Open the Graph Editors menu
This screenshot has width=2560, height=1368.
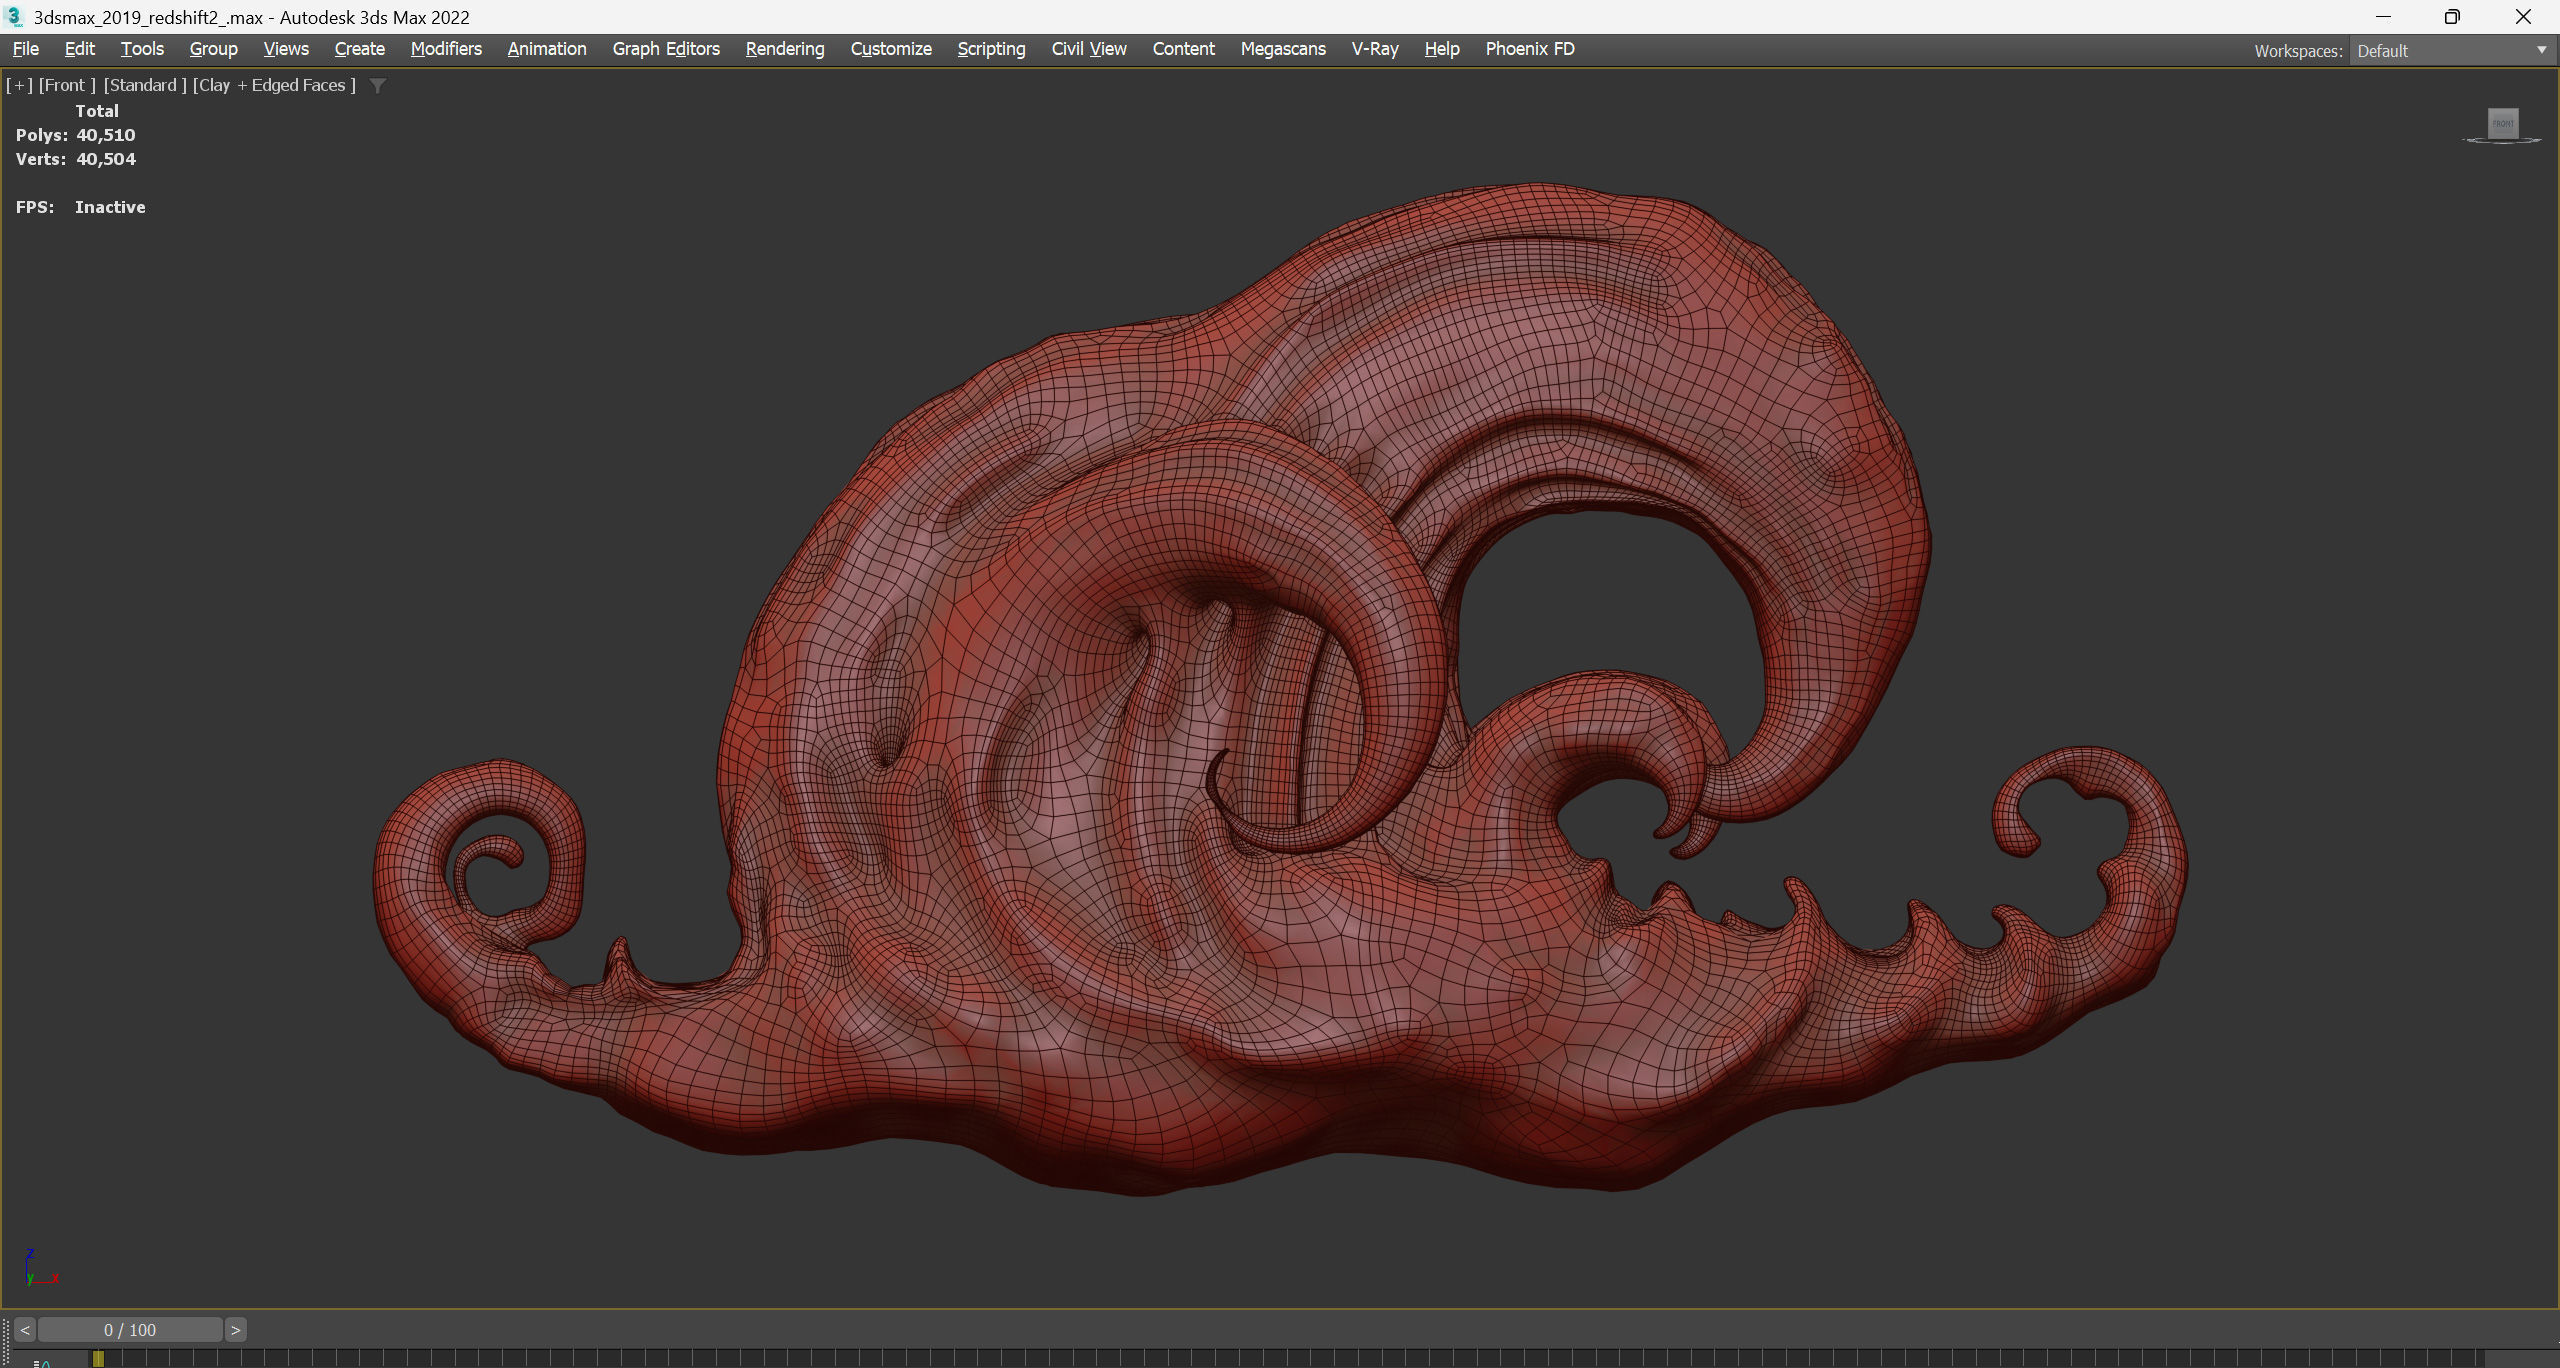point(666,49)
